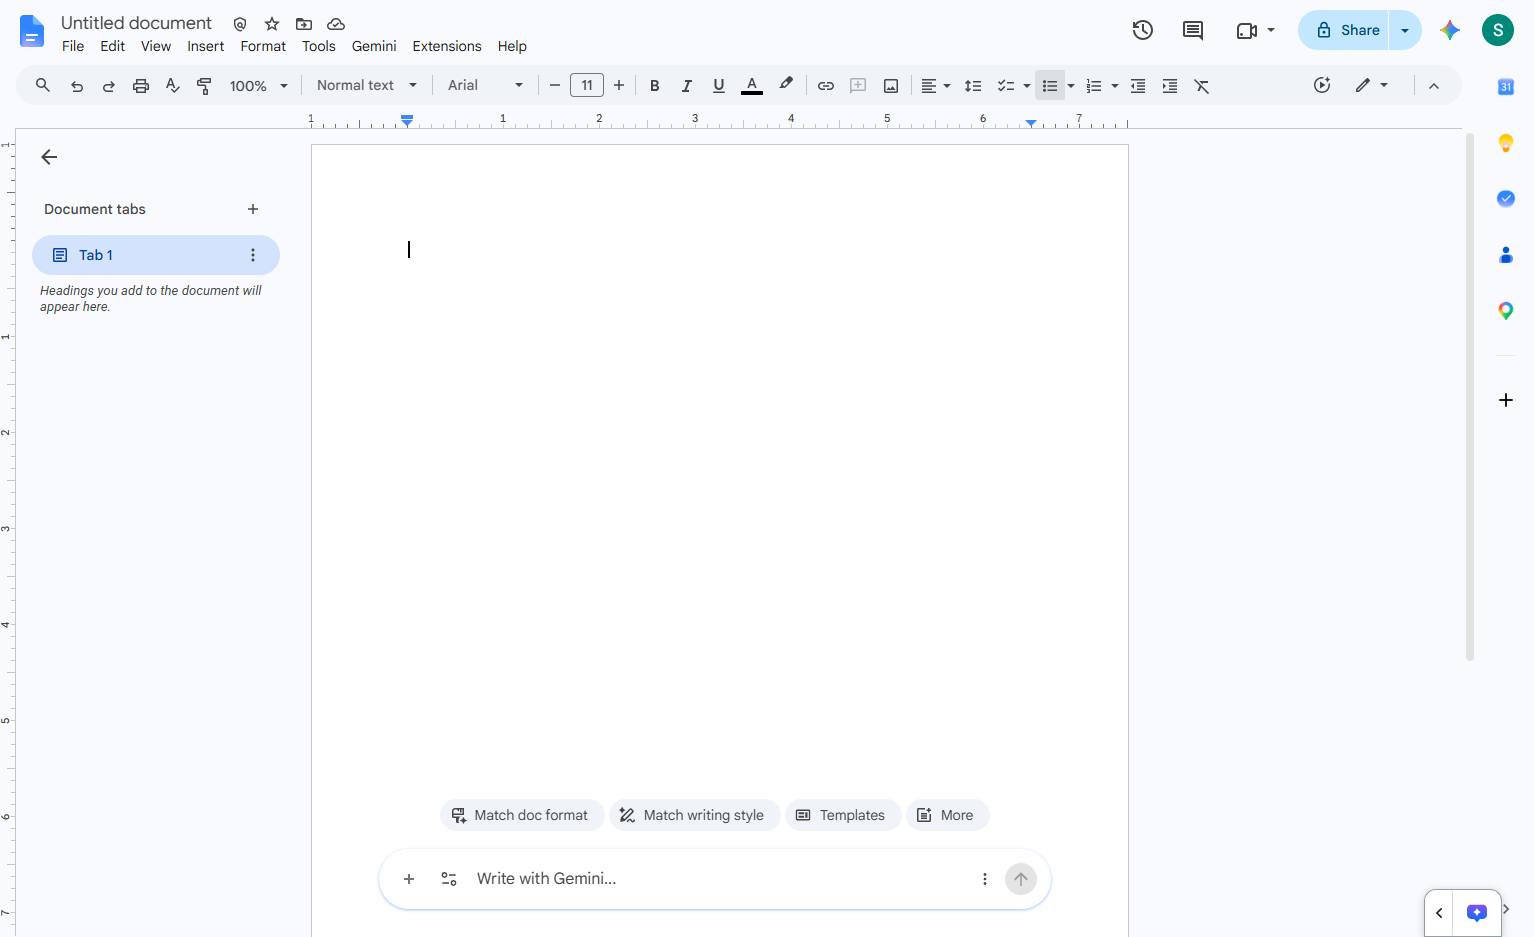Toggle italic formatting
Image resolution: width=1534 pixels, height=937 pixels.
(x=687, y=86)
